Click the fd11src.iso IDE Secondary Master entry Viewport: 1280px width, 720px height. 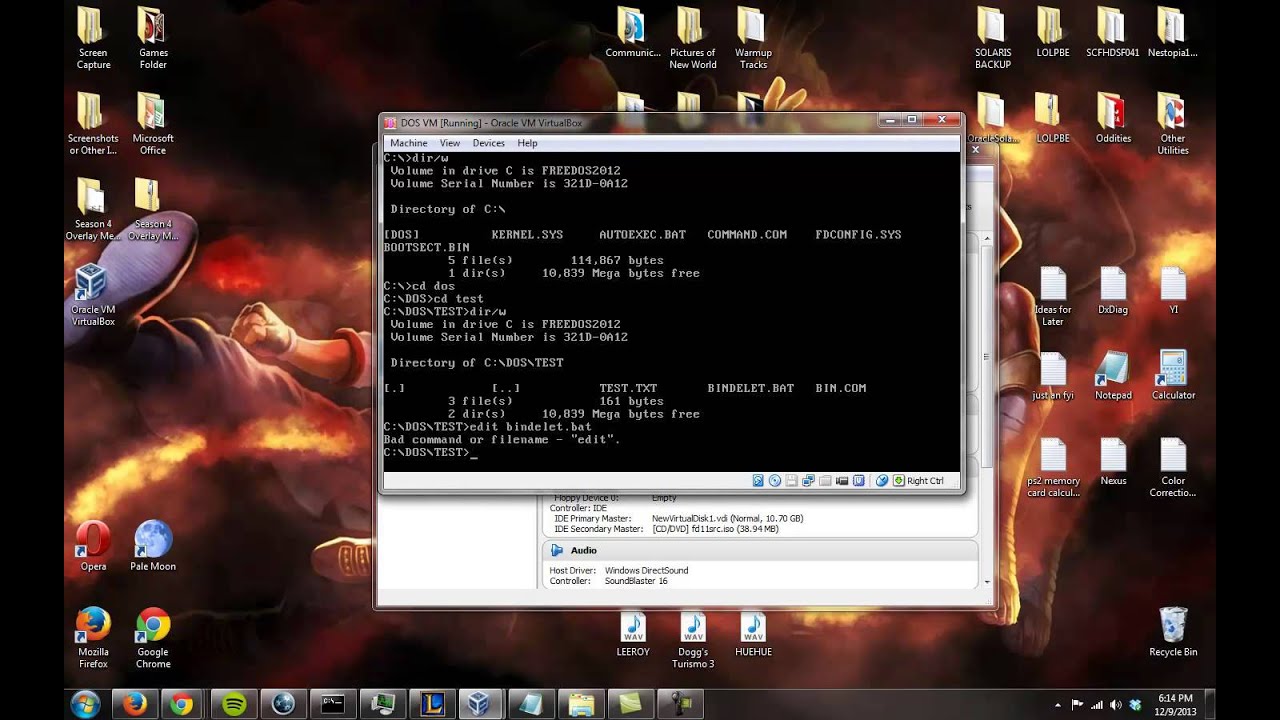tap(715, 529)
